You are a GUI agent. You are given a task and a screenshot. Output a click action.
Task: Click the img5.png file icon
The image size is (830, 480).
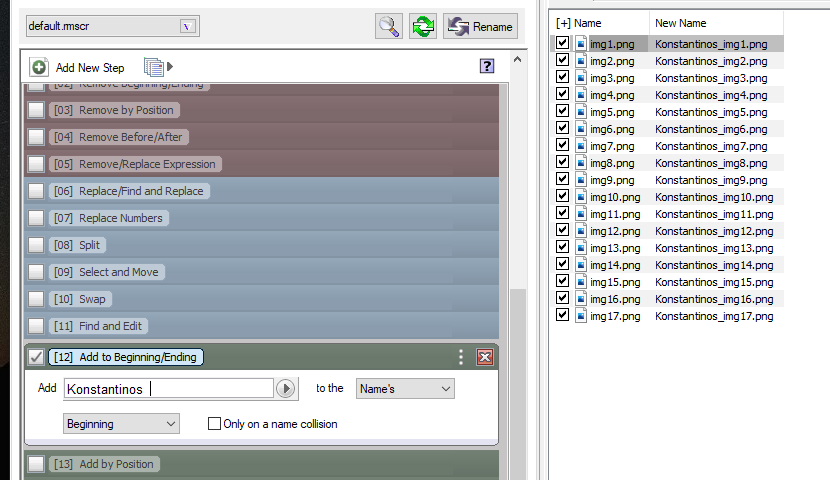(x=580, y=112)
